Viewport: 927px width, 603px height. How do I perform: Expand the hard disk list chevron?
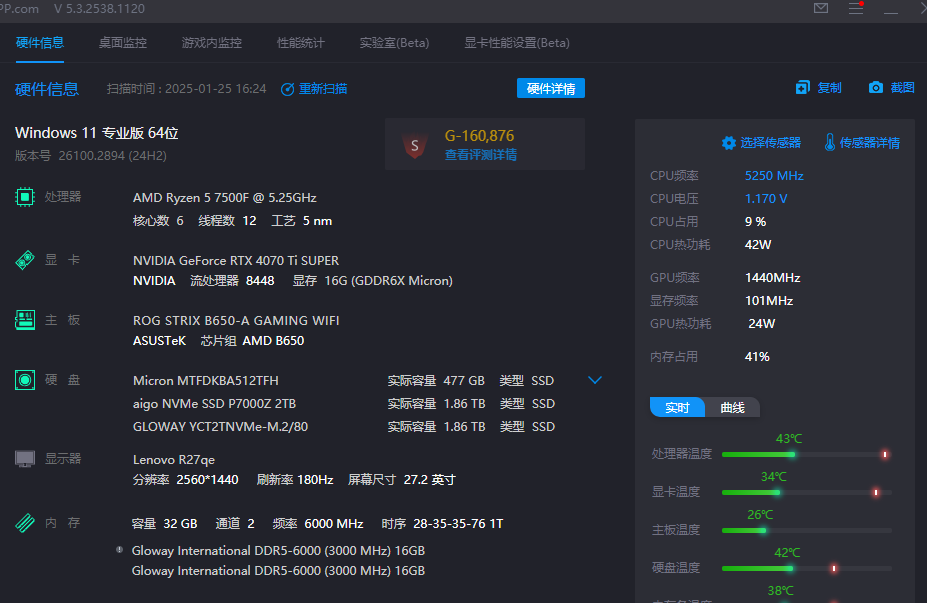pyautogui.click(x=595, y=380)
